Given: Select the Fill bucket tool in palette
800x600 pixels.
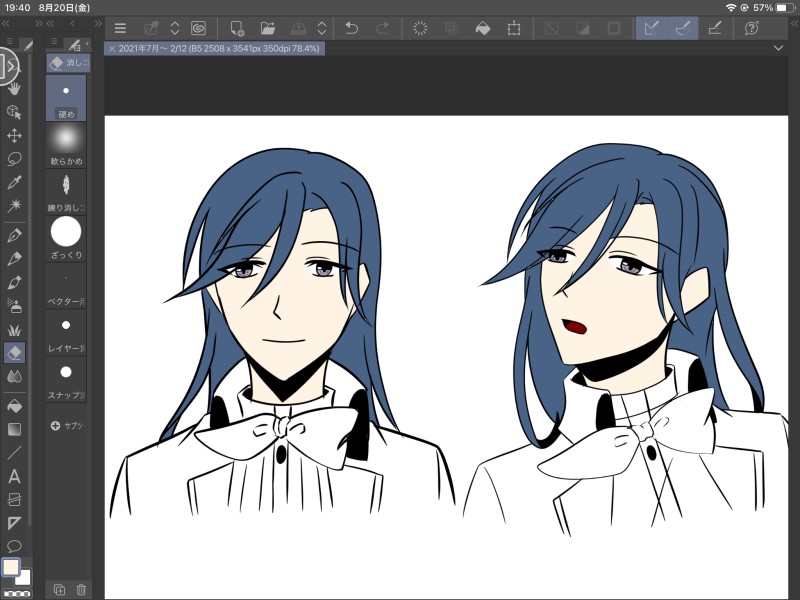Looking at the screenshot, I should tap(14, 406).
